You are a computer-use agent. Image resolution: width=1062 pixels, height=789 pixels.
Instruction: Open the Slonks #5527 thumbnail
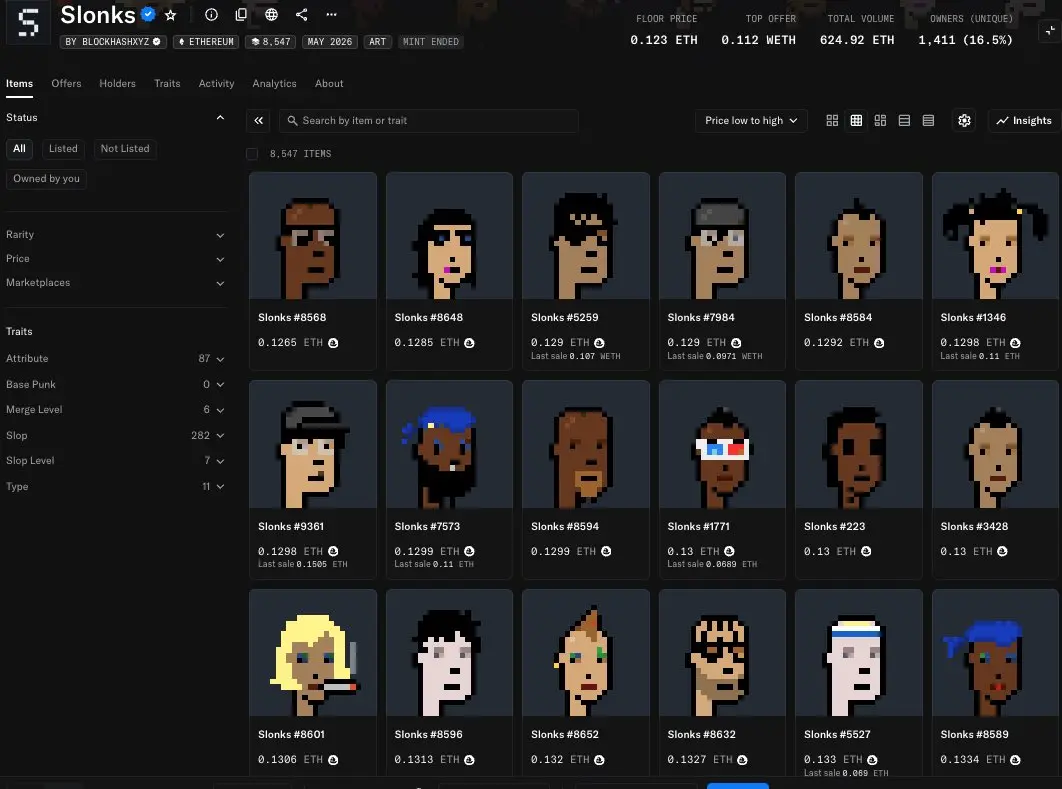click(x=859, y=653)
